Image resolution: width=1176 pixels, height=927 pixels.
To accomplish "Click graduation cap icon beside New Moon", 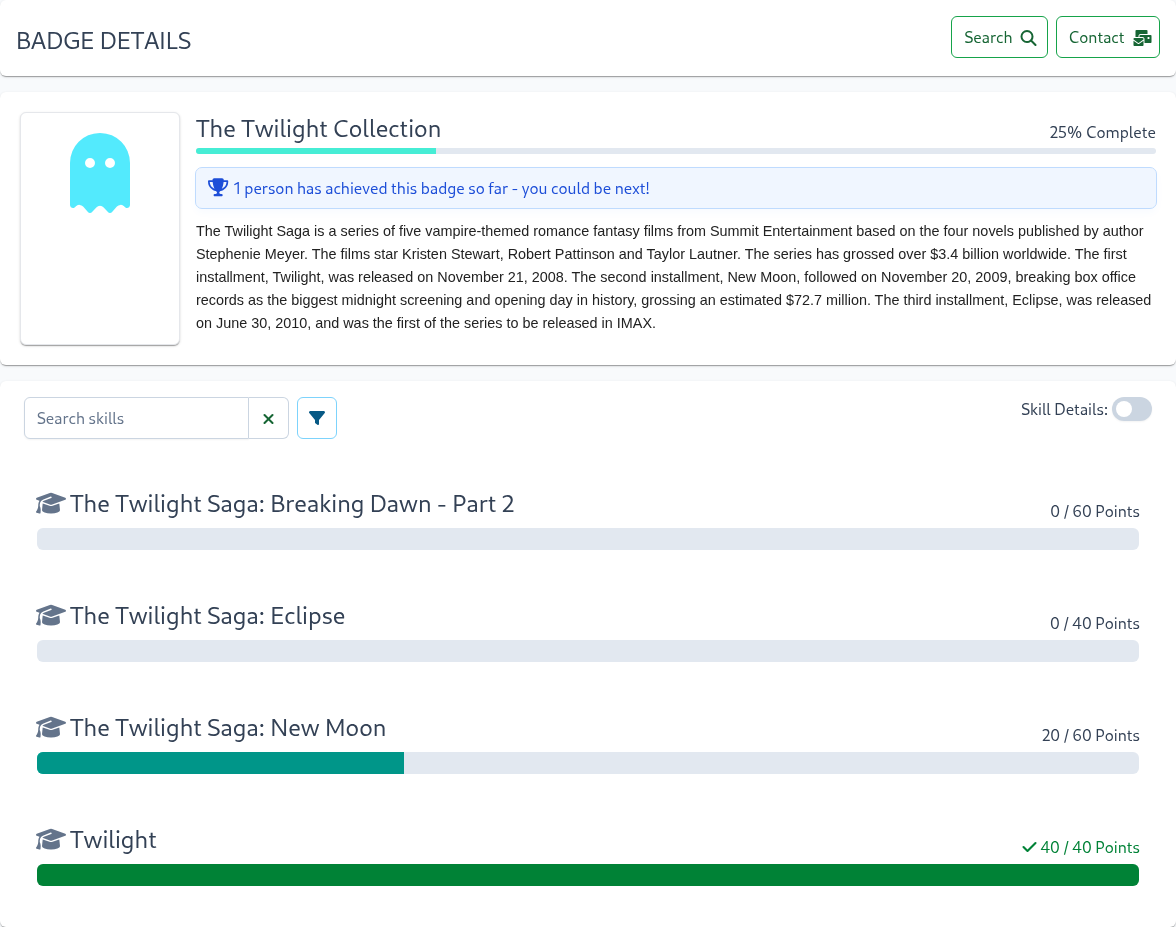I will [50, 728].
